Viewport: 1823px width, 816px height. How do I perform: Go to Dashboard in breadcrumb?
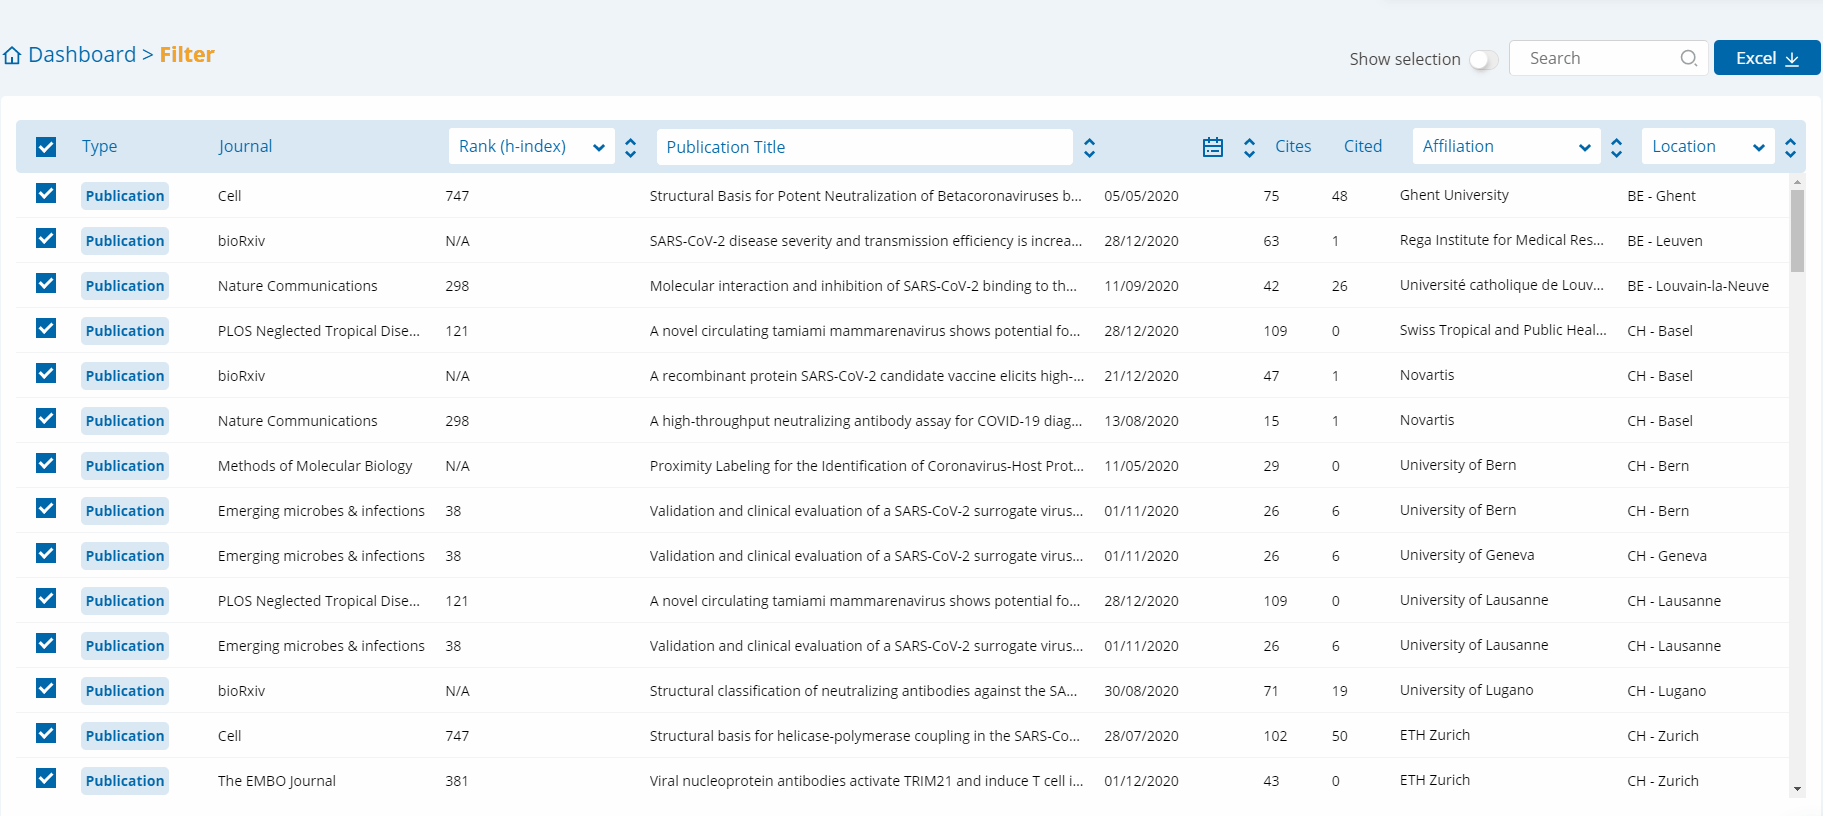[x=81, y=55]
